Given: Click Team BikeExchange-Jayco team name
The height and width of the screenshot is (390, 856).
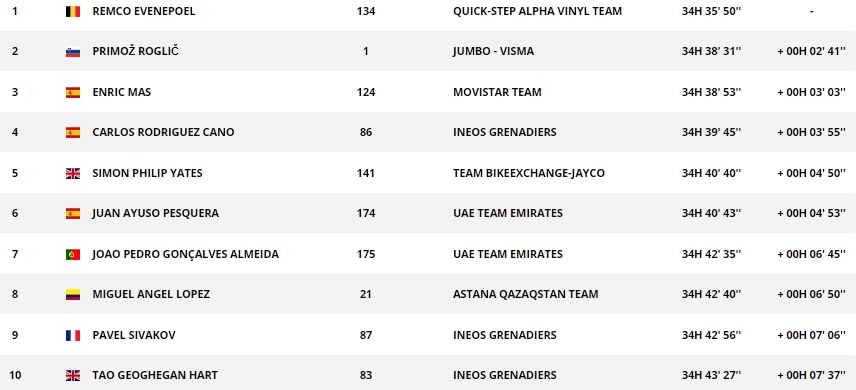Looking at the screenshot, I should [528, 173].
